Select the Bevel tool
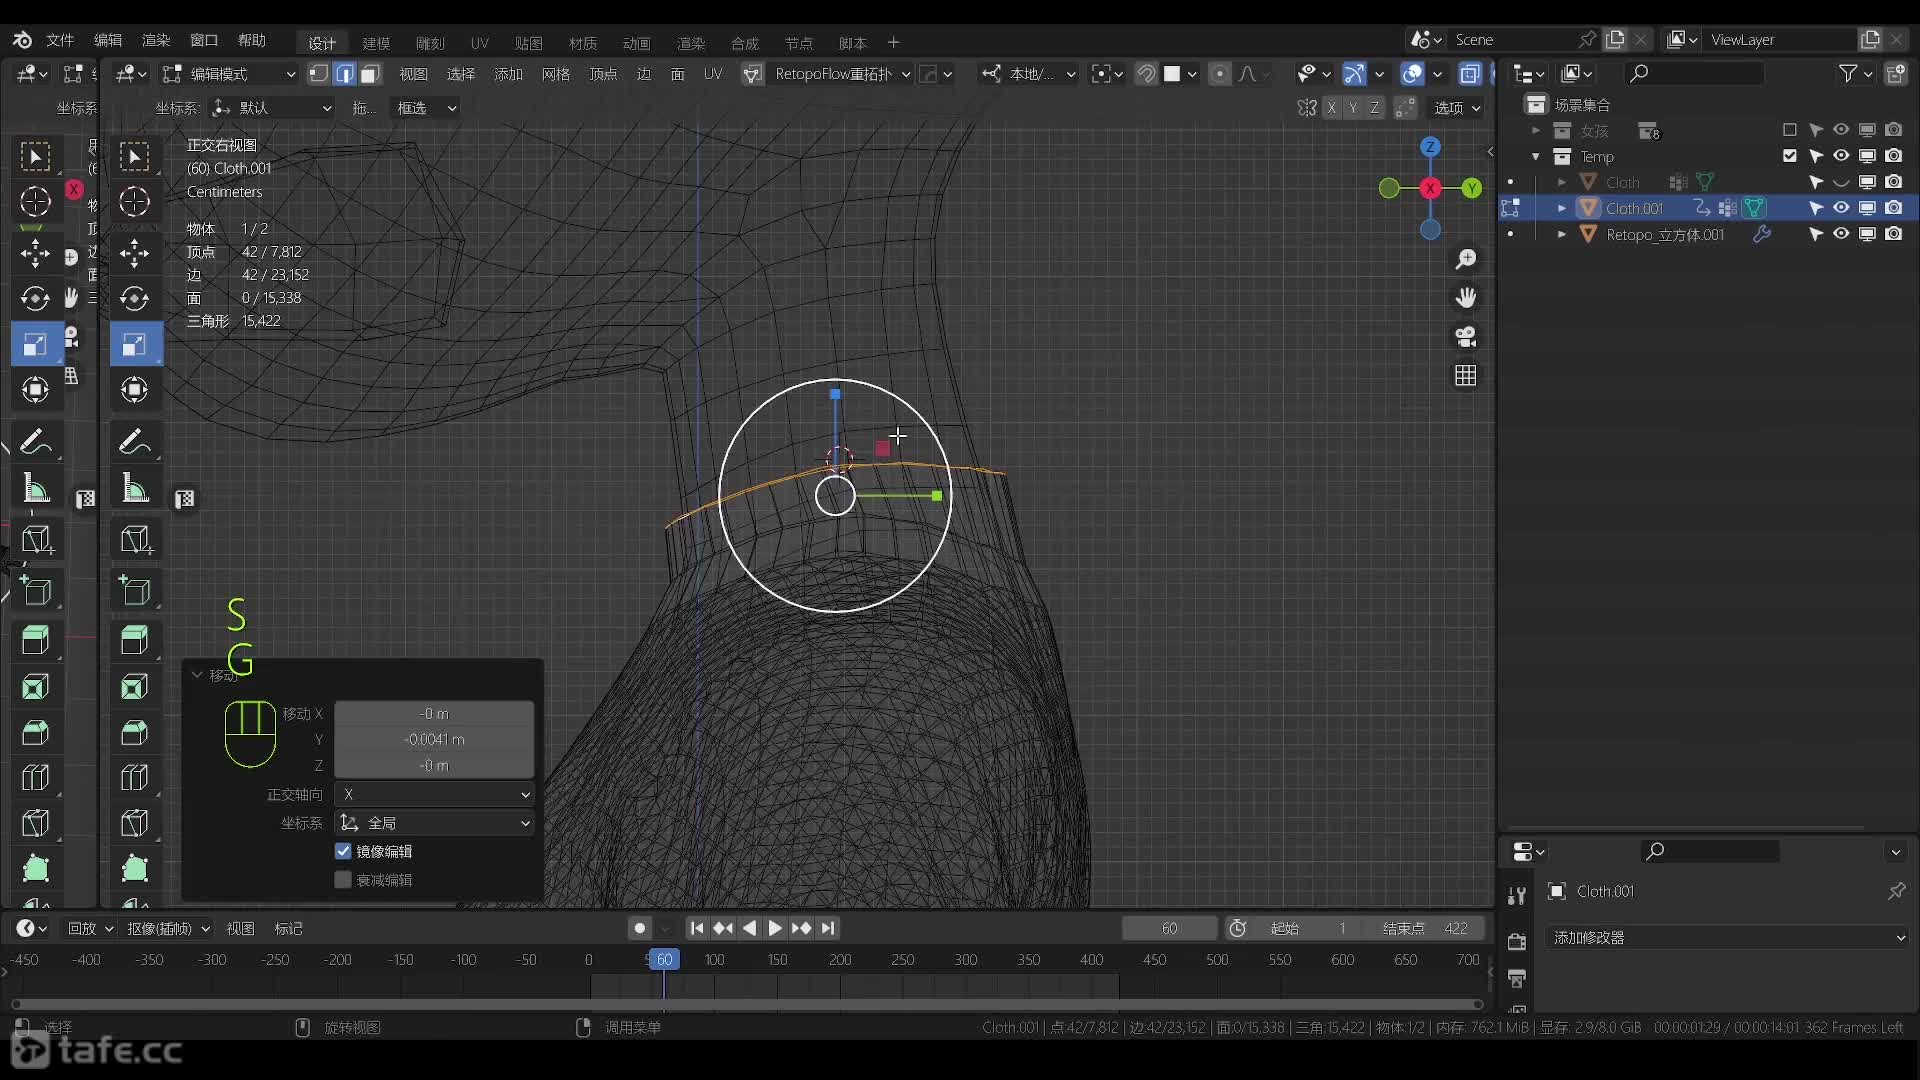This screenshot has width=1920, height=1080. coord(134,733)
